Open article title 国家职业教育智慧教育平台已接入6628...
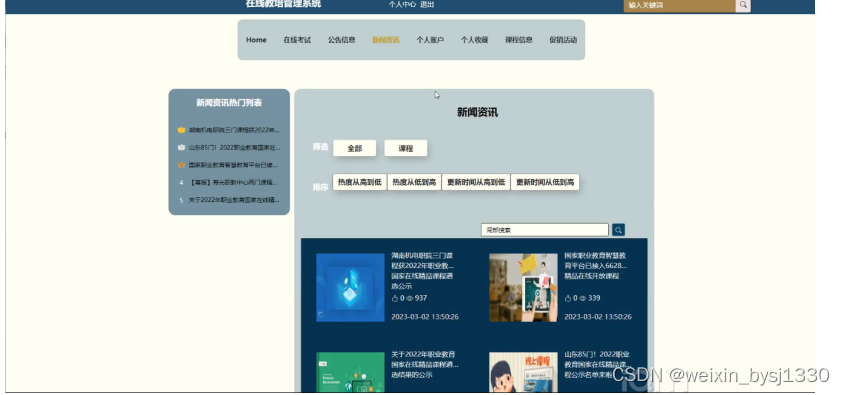This screenshot has width=845, height=395. point(596,266)
